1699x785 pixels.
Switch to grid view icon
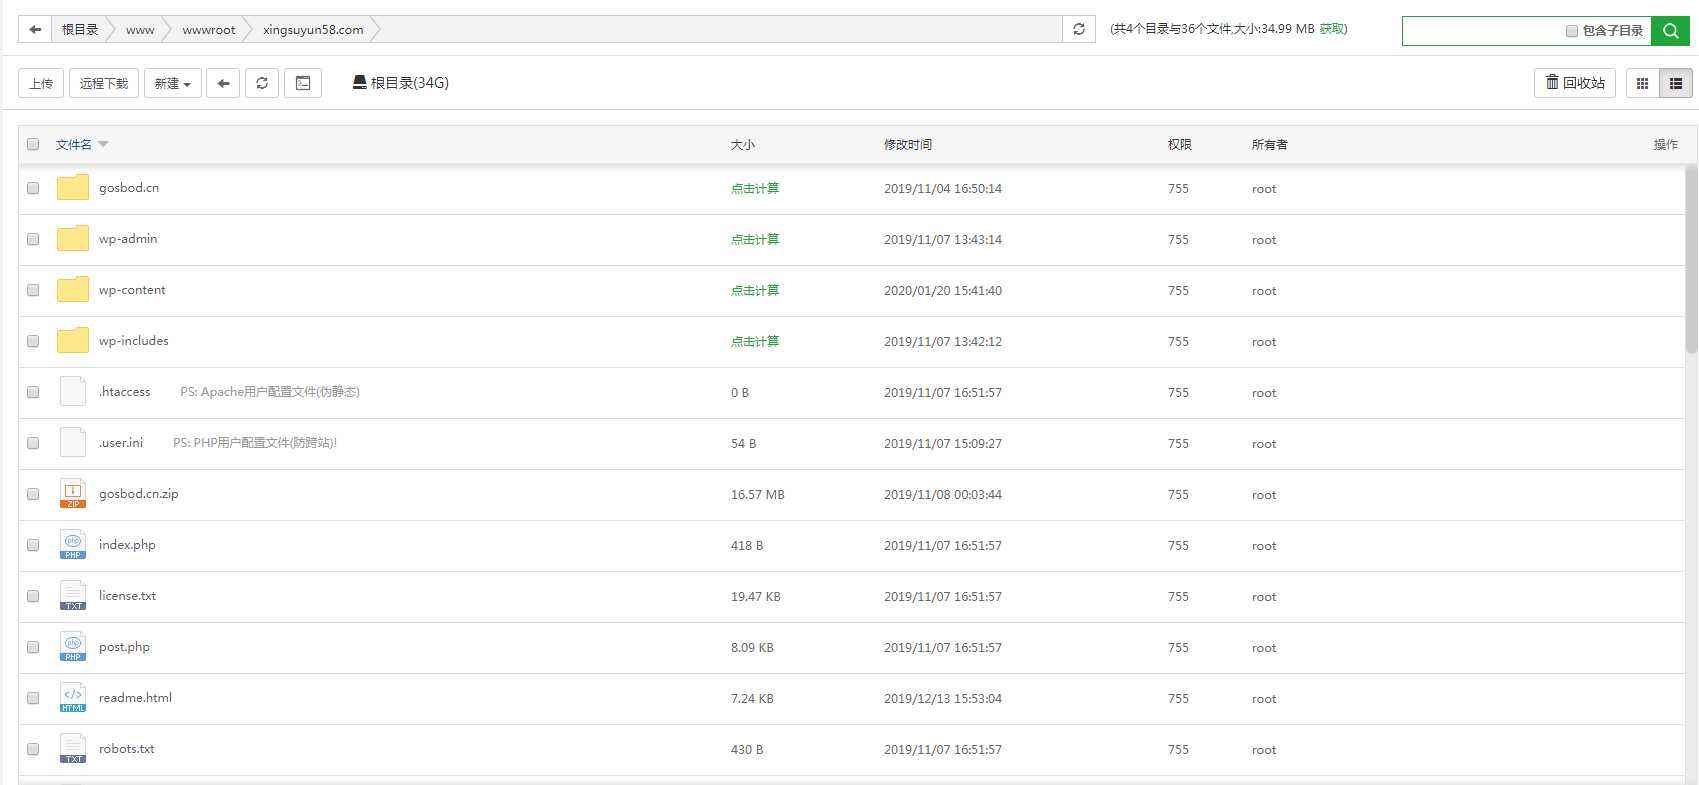click(1642, 84)
